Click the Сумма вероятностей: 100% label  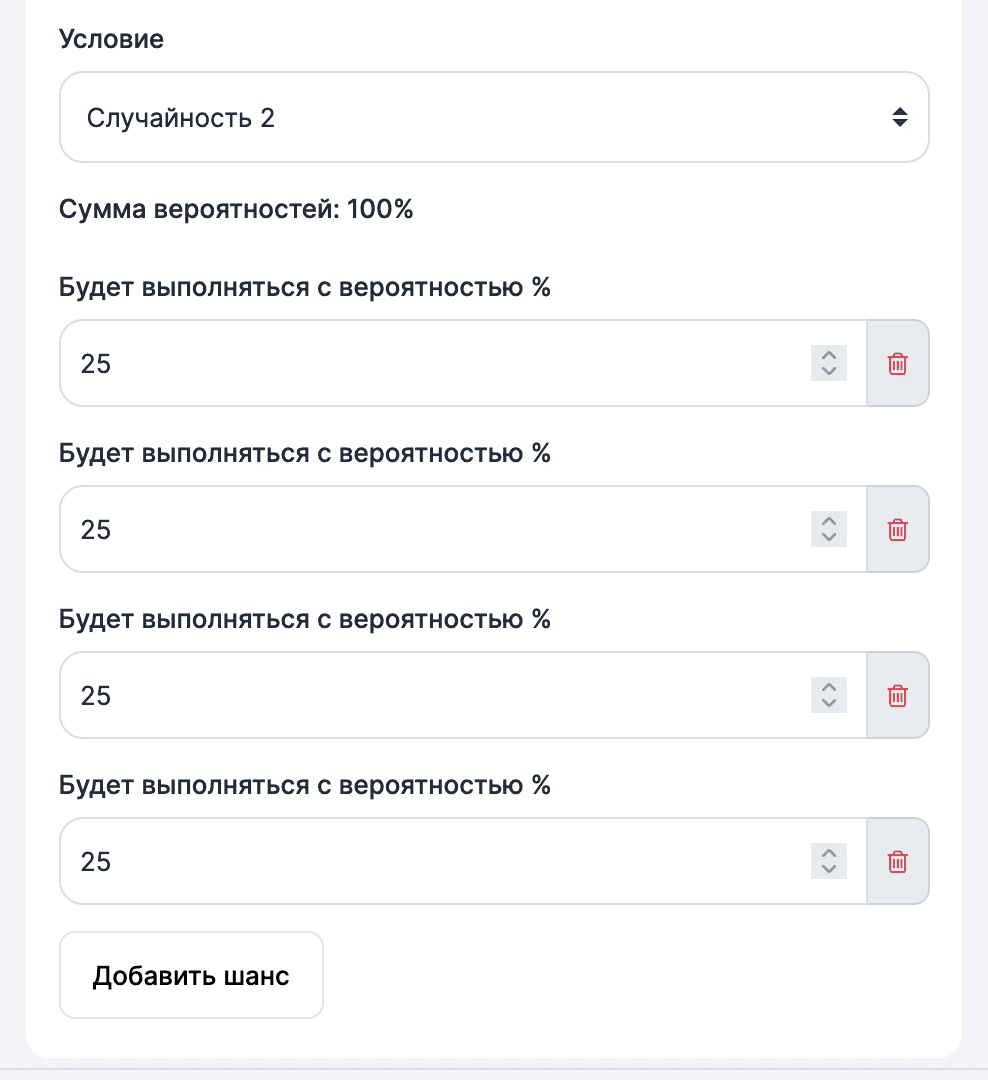click(236, 209)
